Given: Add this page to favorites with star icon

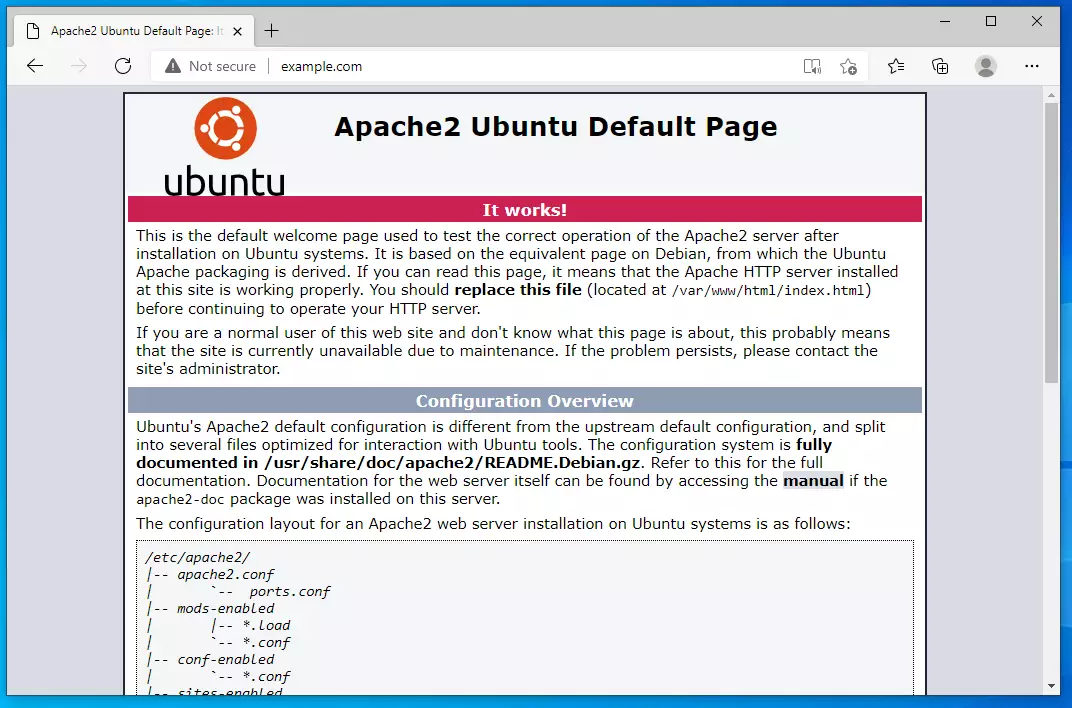Looking at the screenshot, I should click(x=849, y=66).
